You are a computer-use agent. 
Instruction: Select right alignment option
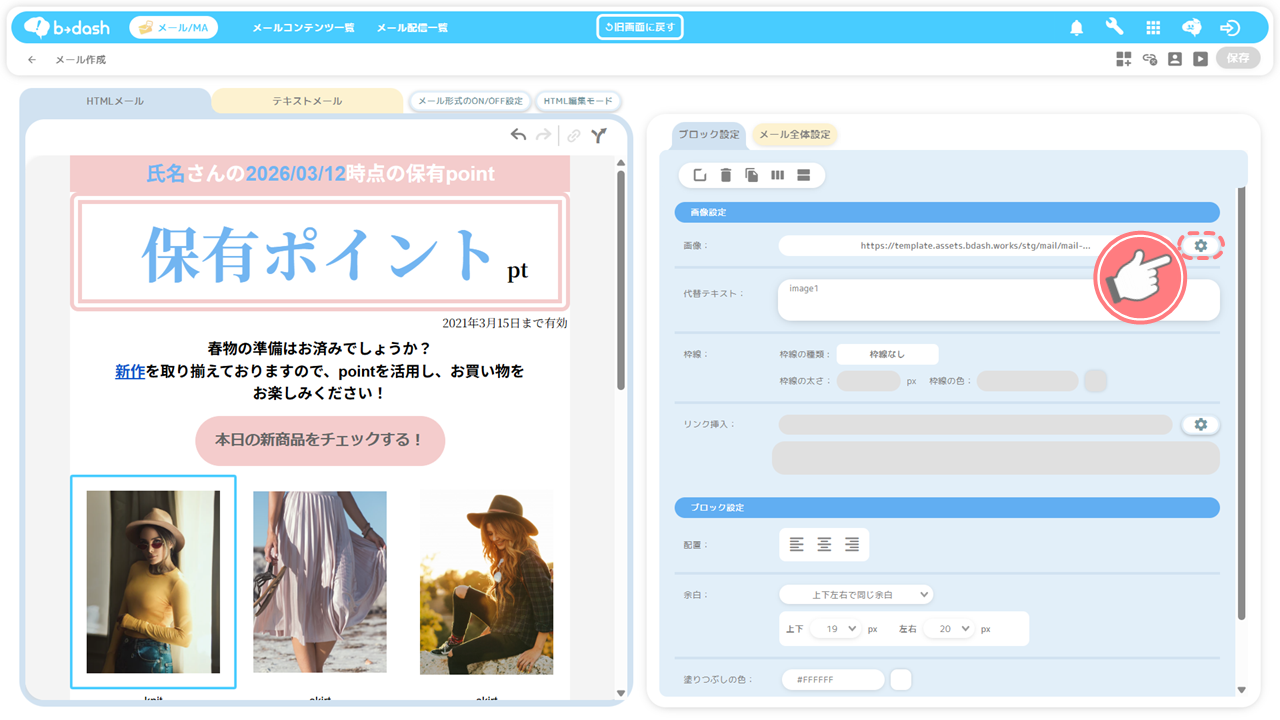point(852,545)
